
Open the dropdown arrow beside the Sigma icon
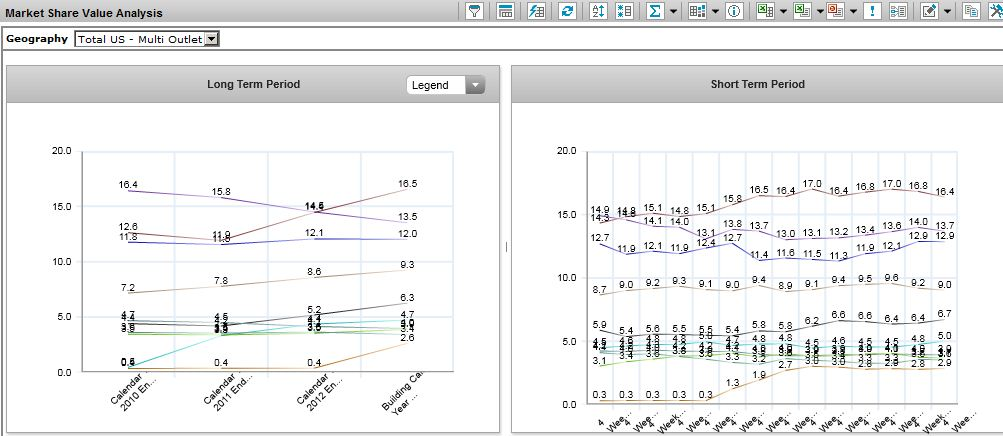(x=674, y=12)
